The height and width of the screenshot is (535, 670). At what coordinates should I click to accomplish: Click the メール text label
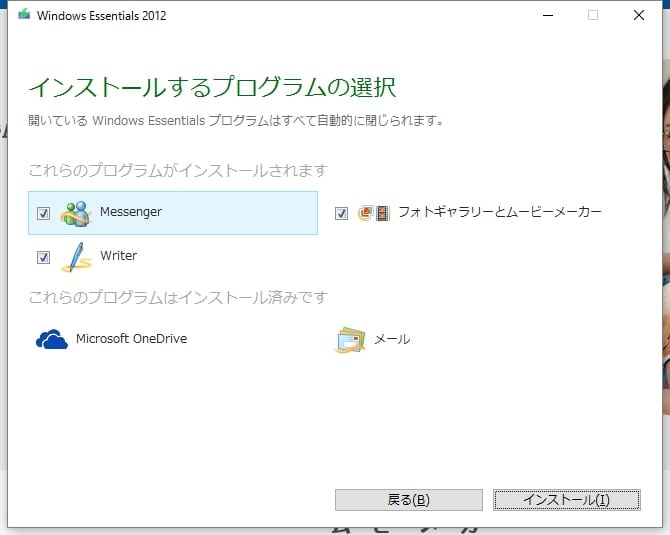point(391,339)
